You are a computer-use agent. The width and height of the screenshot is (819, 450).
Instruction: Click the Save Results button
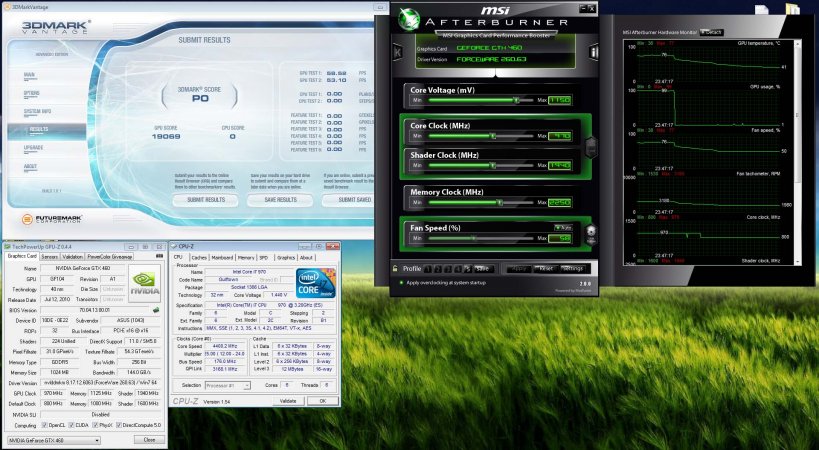(x=280, y=200)
